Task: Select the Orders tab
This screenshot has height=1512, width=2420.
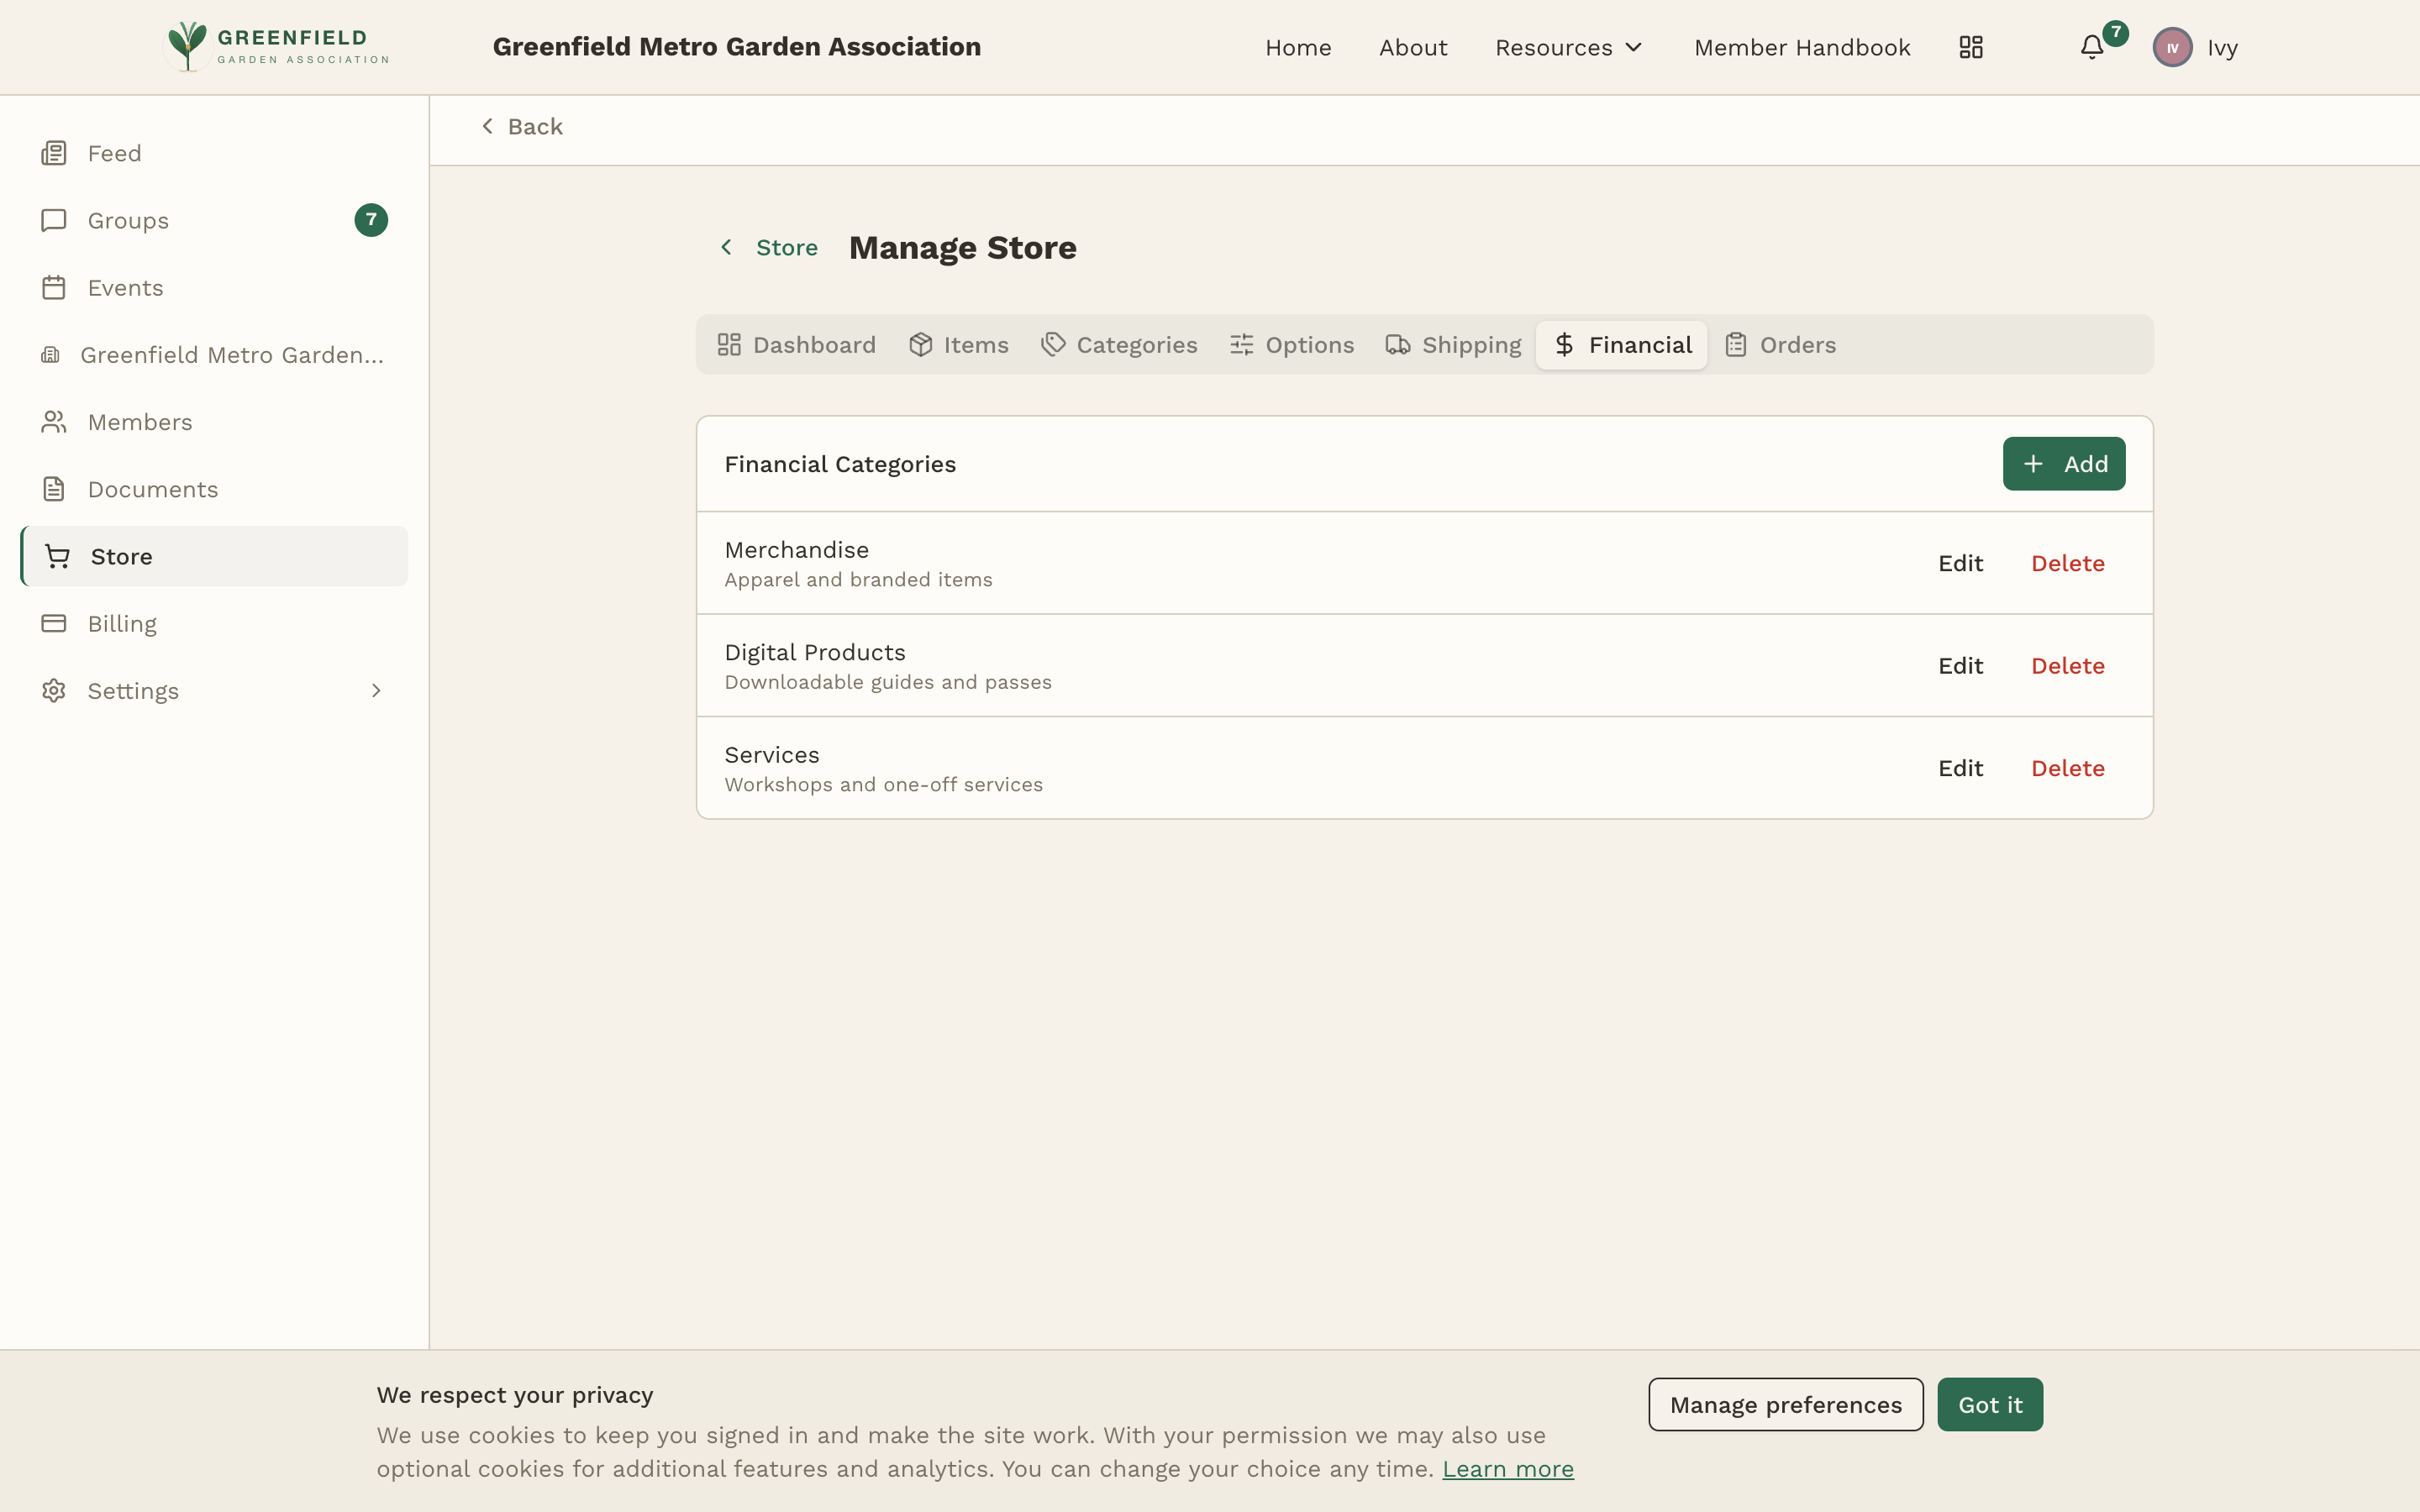Action: [x=1781, y=345]
